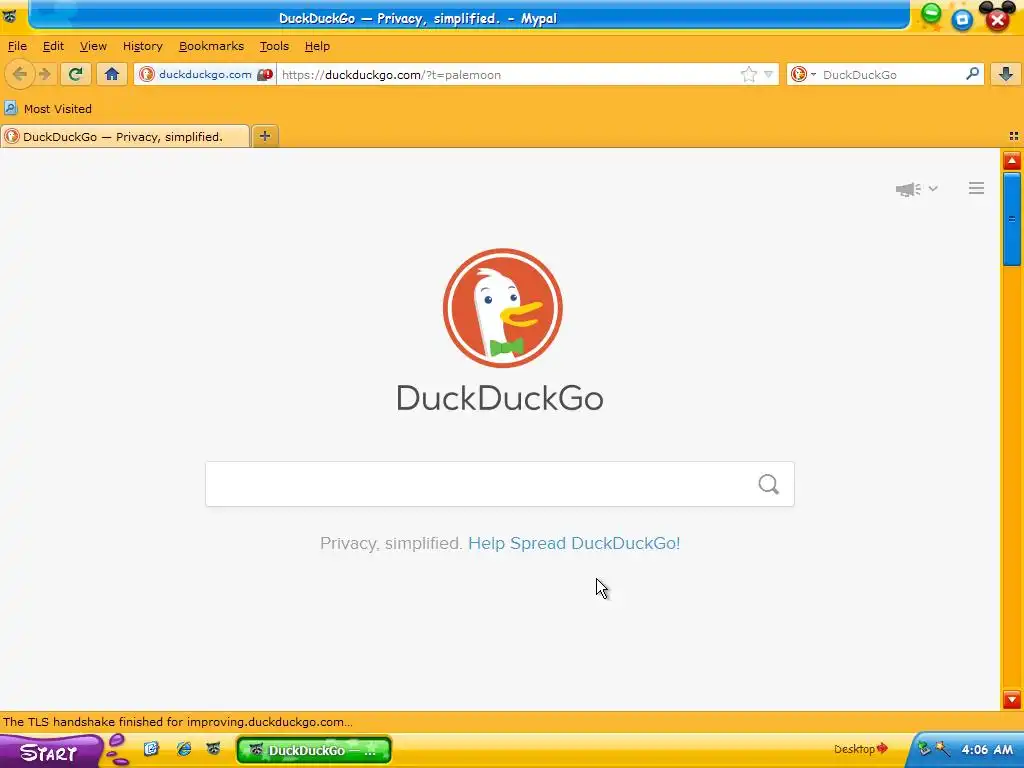Click the DuckDuckGo duck logo

click(502, 308)
